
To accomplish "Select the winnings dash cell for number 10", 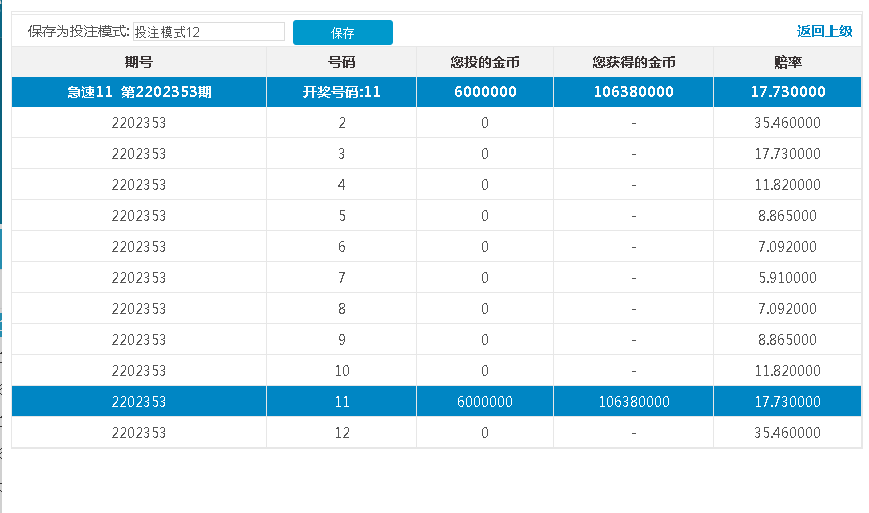I will pyautogui.click(x=633, y=371).
